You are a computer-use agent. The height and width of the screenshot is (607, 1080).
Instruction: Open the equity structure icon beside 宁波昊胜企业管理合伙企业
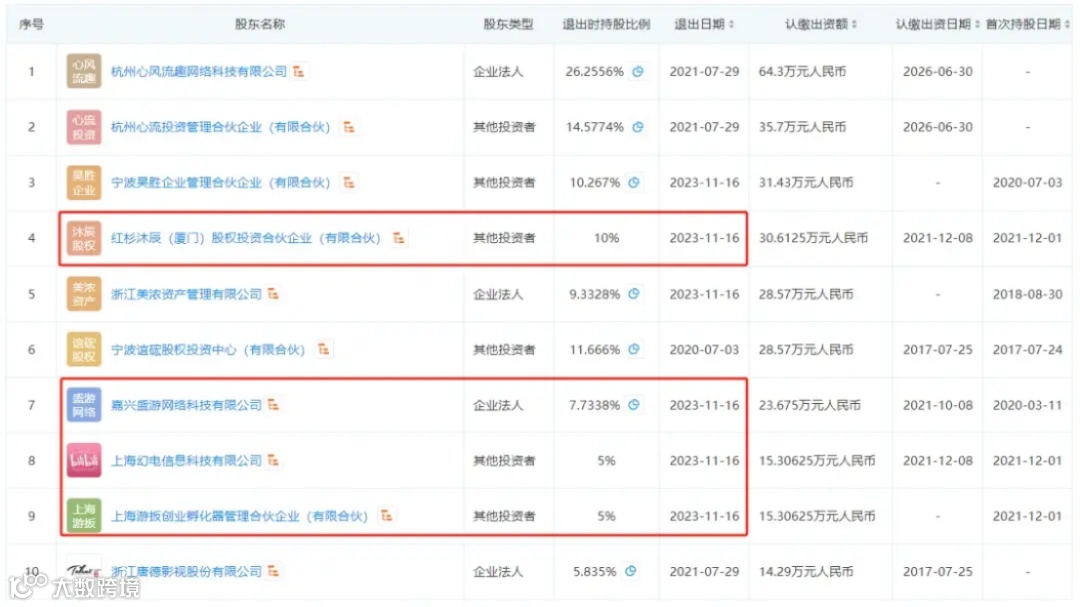(x=349, y=183)
